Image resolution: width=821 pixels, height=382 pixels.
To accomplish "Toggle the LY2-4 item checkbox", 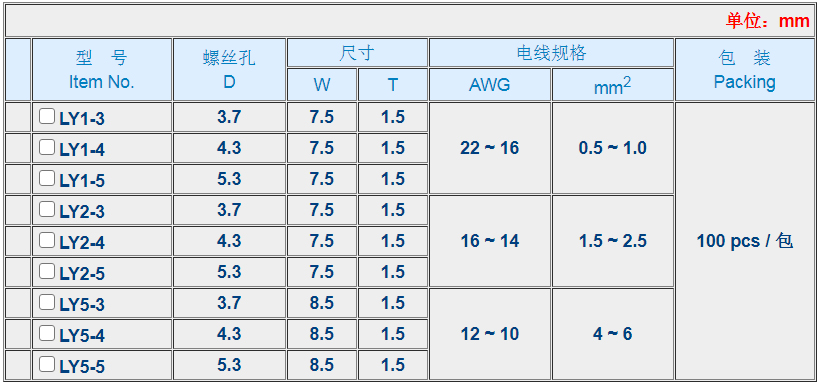I will click(x=47, y=240).
